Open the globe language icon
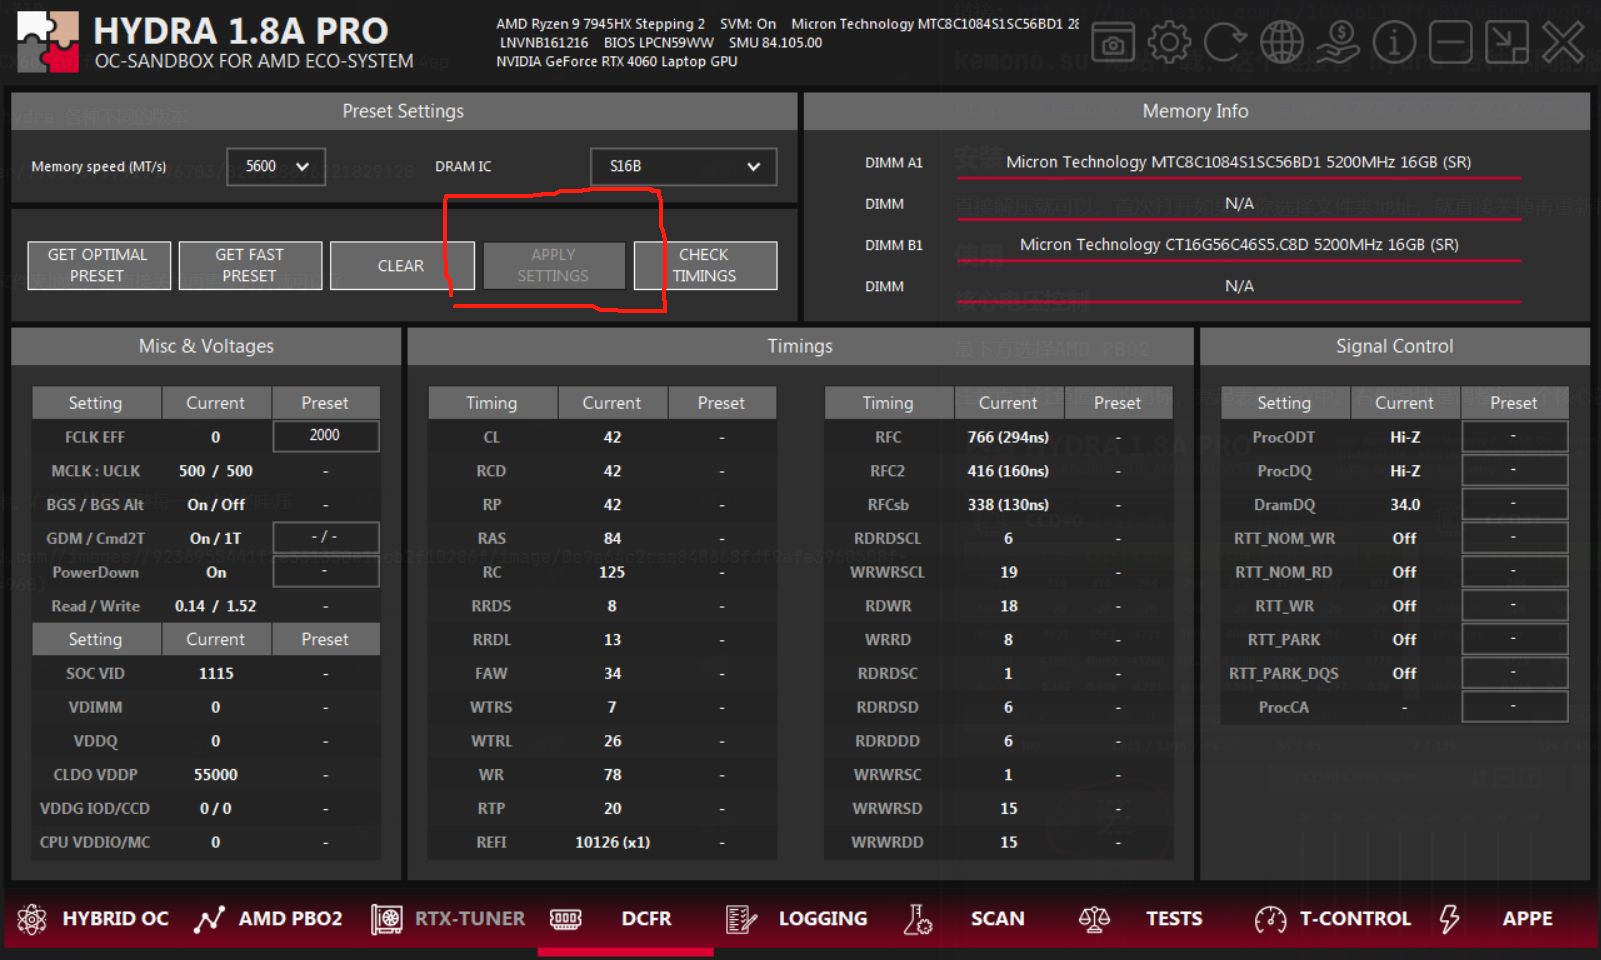This screenshot has height=960, width=1601. point(1281,43)
